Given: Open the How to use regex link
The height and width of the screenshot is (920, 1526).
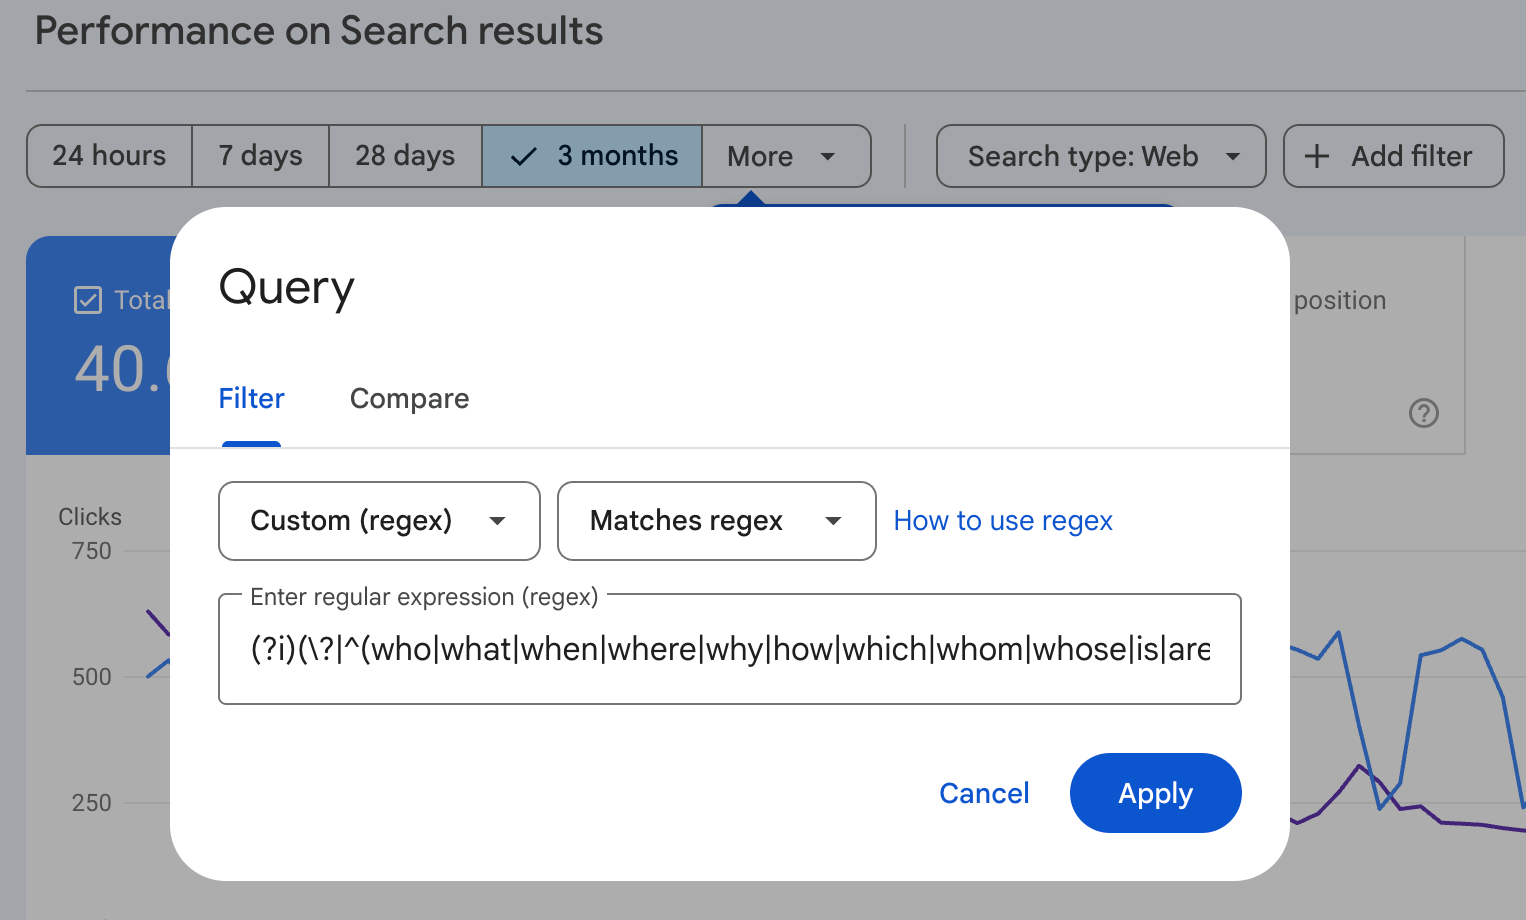Looking at the screenshot, I should point(1002,520).
